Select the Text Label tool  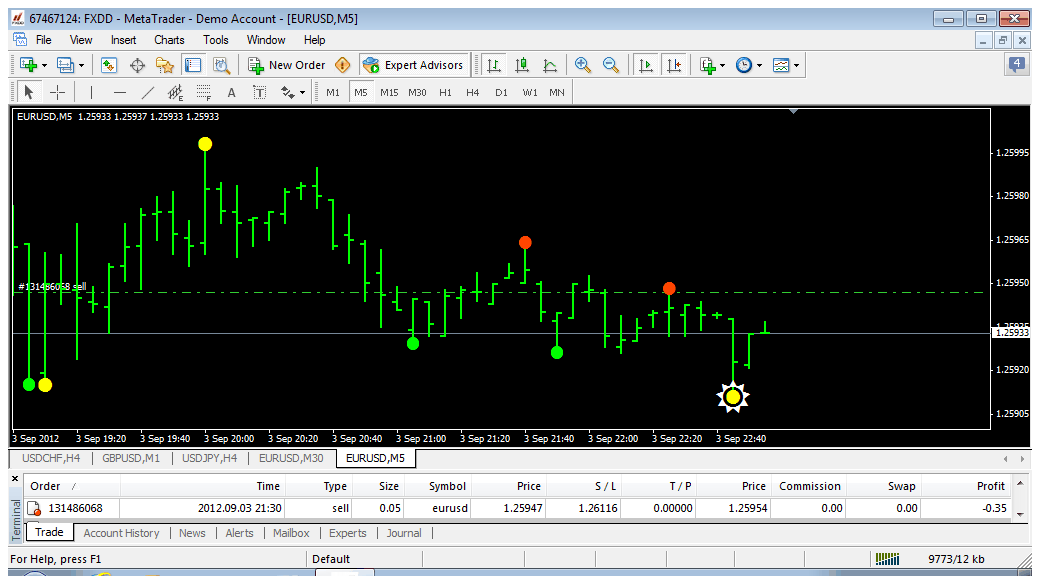pos(259,92)
